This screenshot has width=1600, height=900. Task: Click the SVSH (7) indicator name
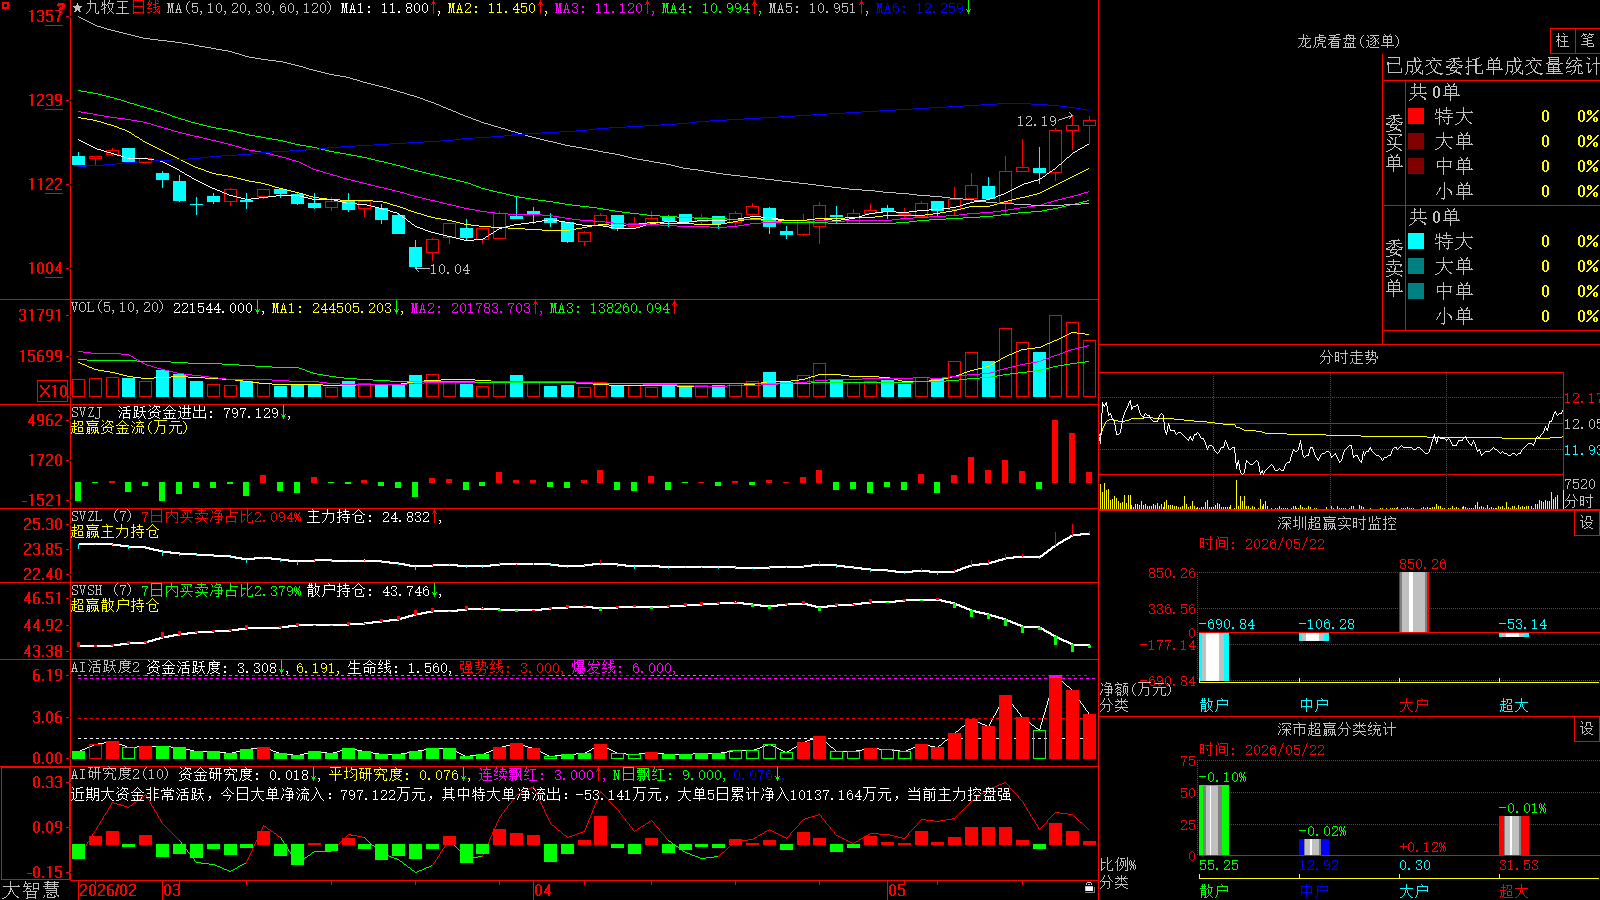(x=101, y=590)
